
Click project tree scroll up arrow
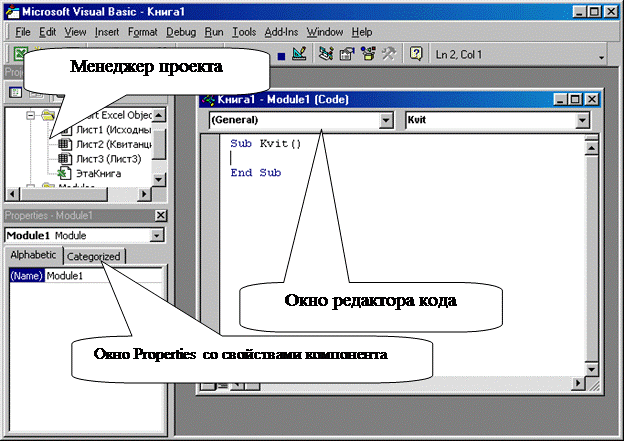click(x=159, y=115)
